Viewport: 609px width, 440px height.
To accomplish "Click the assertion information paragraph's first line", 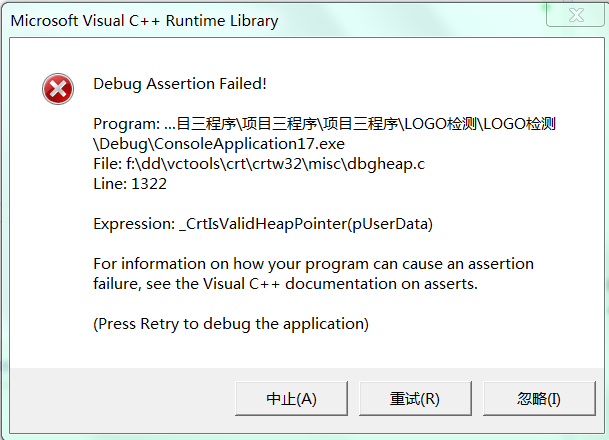I will tap(313, 264).
